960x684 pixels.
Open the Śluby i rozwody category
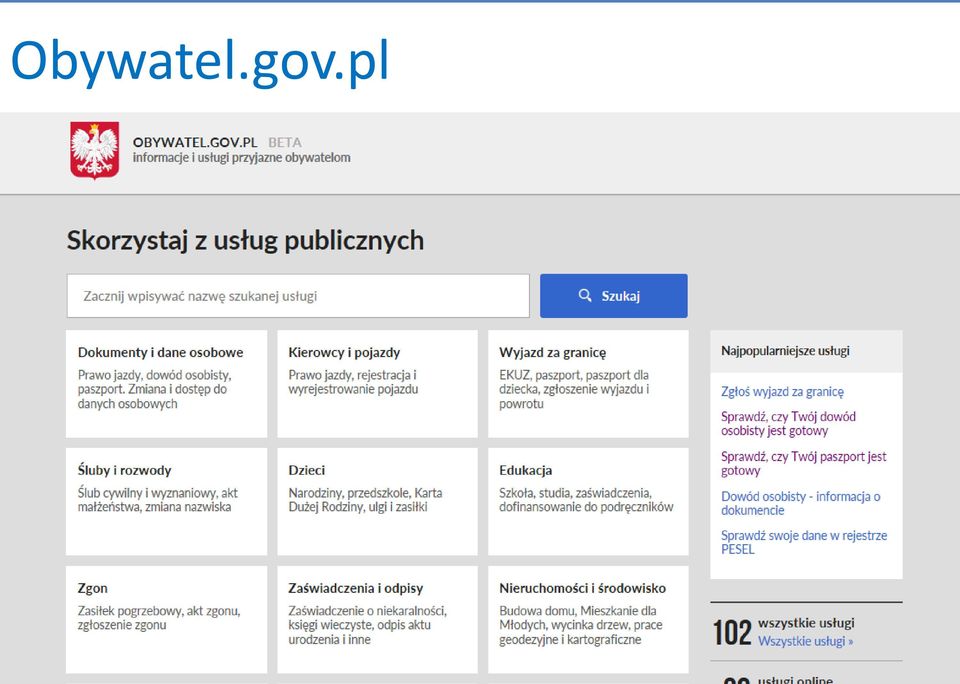[x=167, y=502]
